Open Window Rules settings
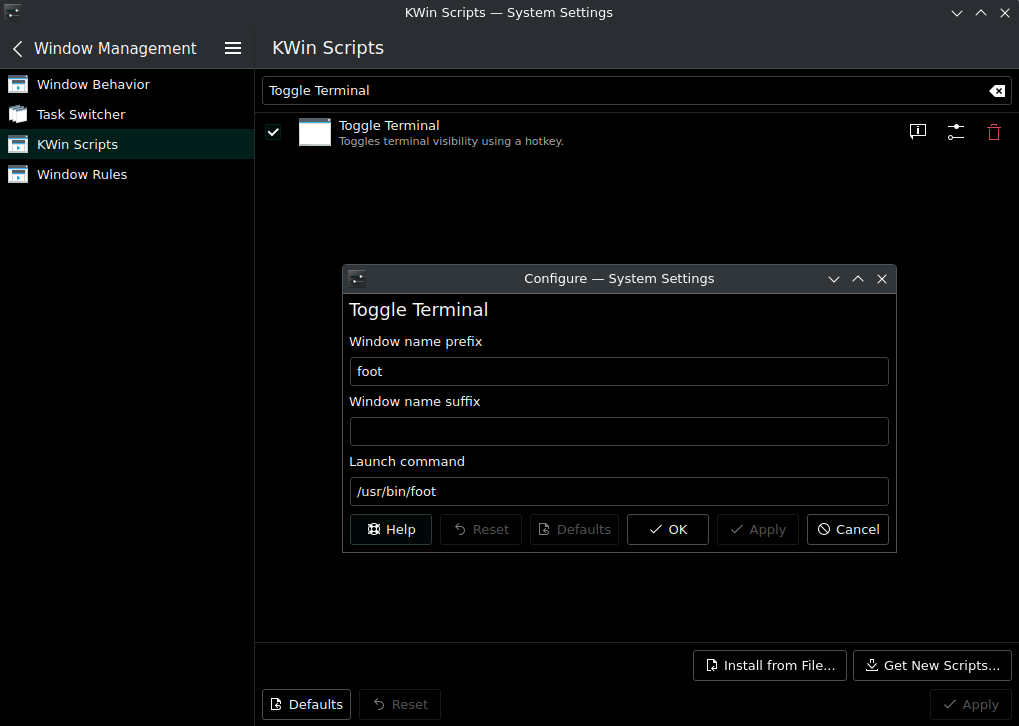Image resolution: width=1019 pixels, height=726 pixels. [127, 174]
